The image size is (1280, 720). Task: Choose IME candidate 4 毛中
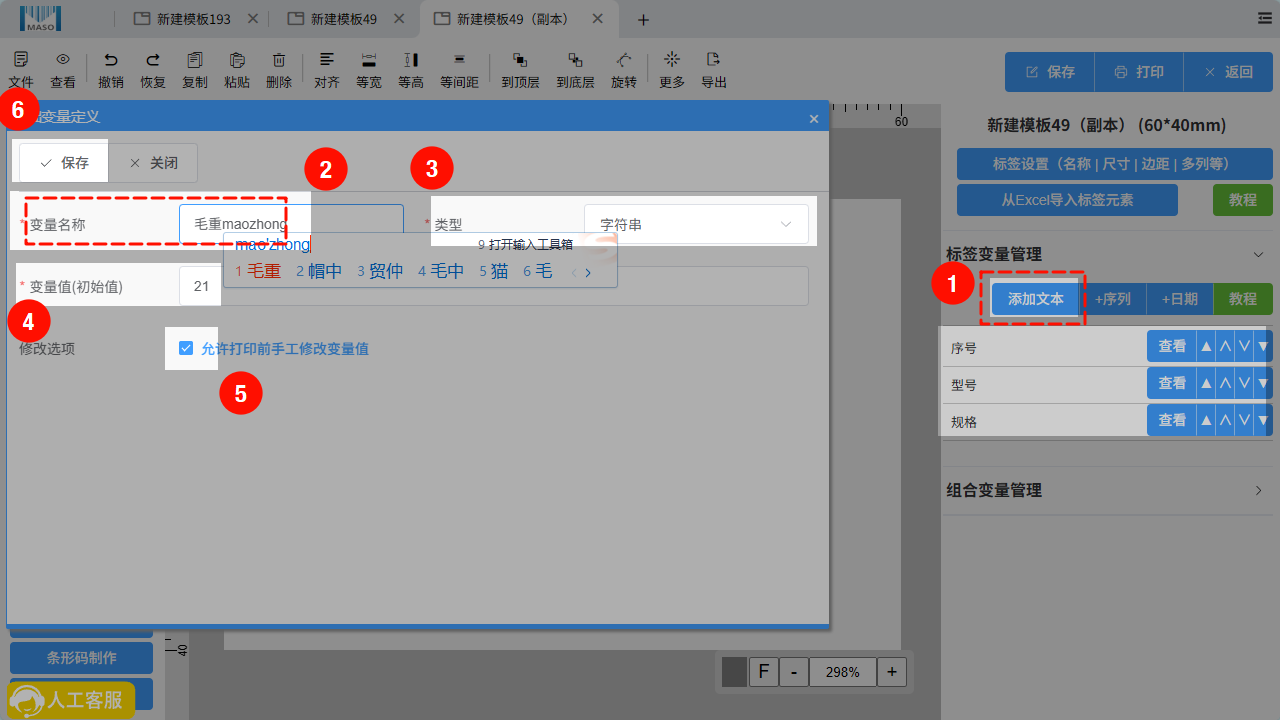441,271
